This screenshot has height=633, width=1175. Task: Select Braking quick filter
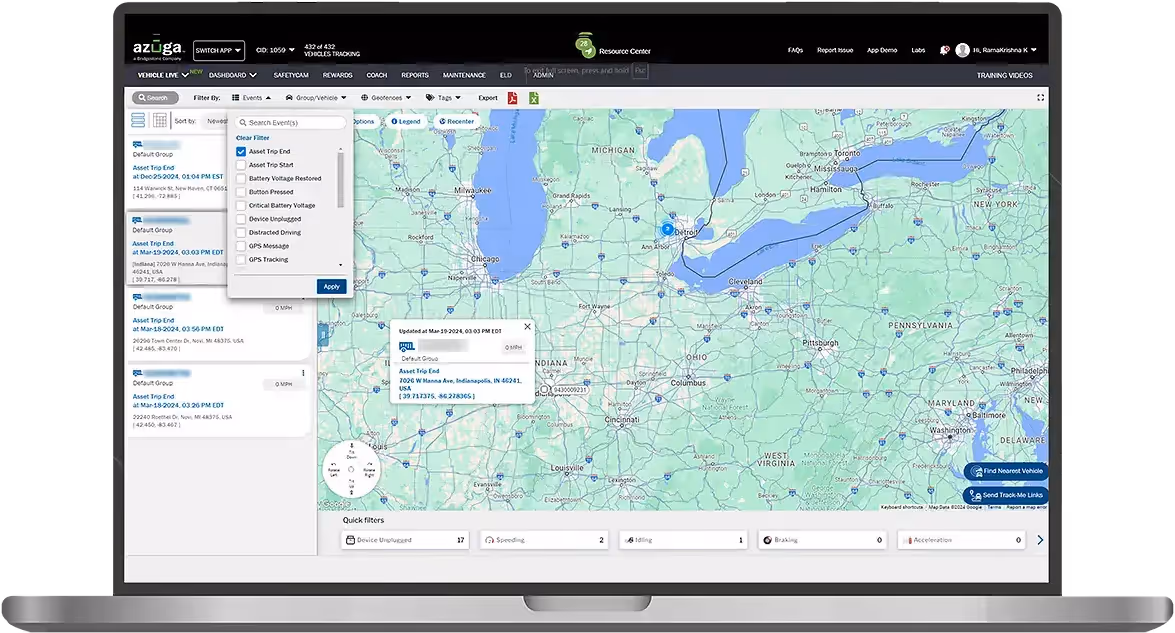pyautogui.click(x=823, y=539)
